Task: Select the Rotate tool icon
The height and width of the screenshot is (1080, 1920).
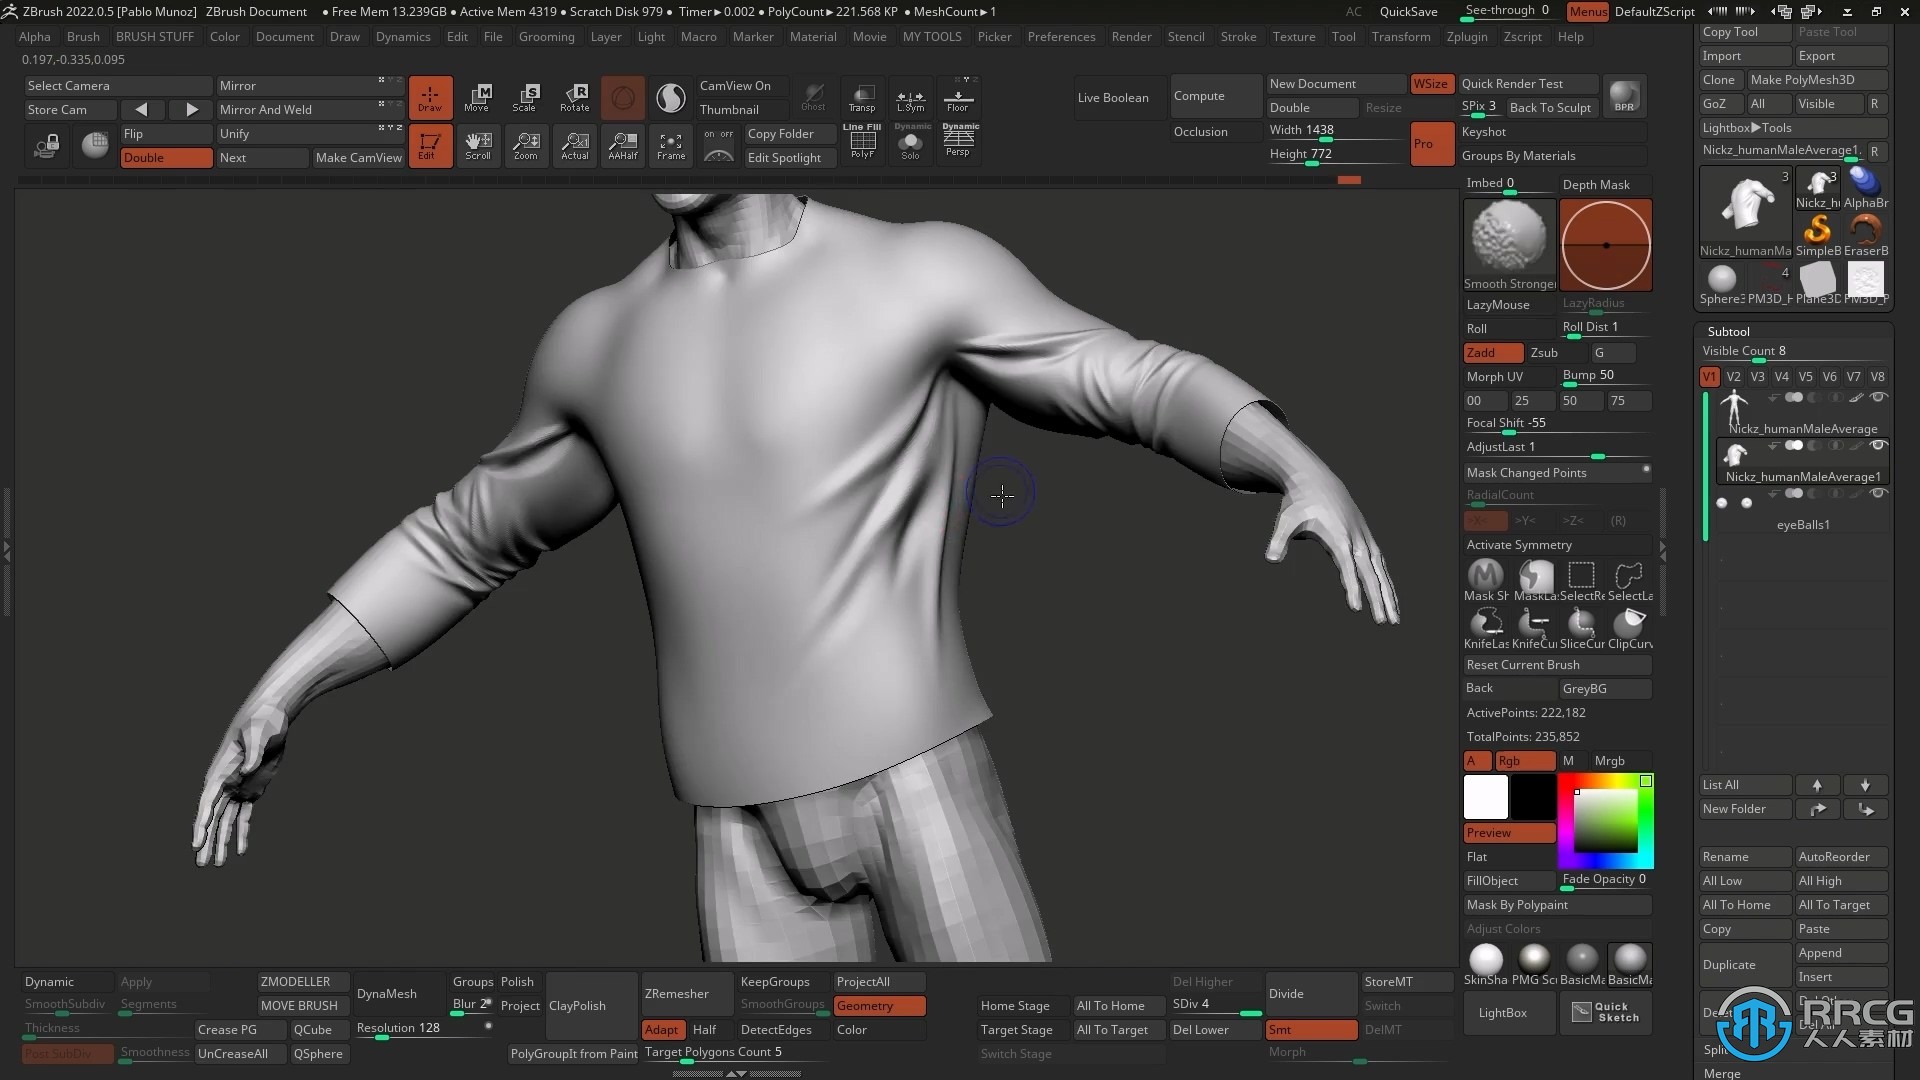Action: (575, 97)
